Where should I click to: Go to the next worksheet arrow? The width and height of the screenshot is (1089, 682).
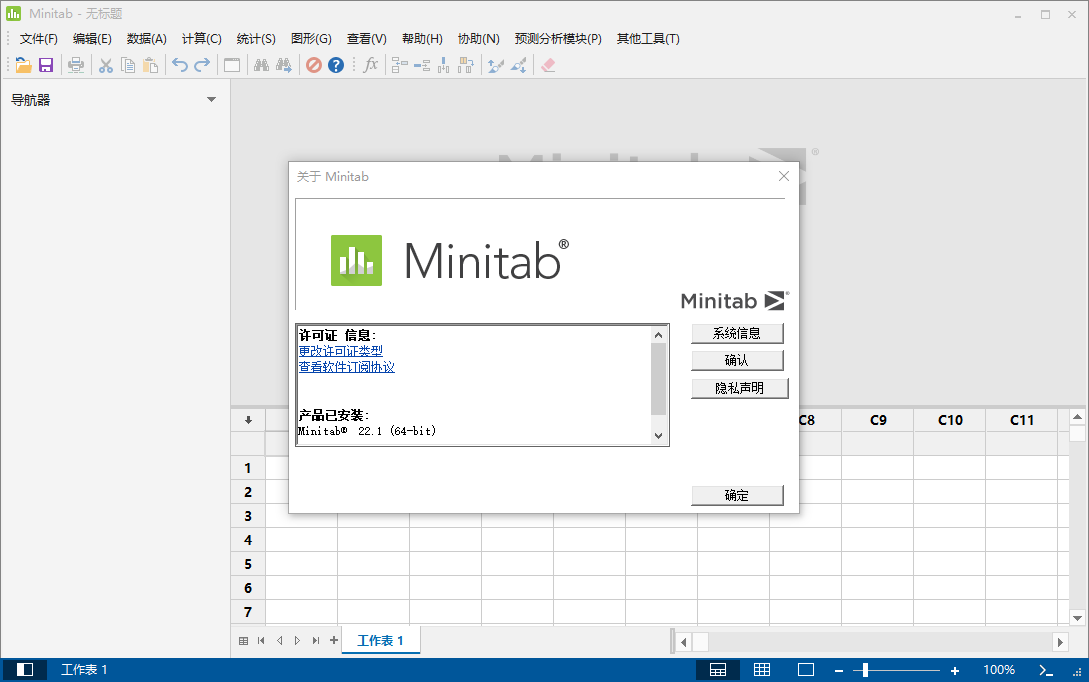(x=297, y=641)
